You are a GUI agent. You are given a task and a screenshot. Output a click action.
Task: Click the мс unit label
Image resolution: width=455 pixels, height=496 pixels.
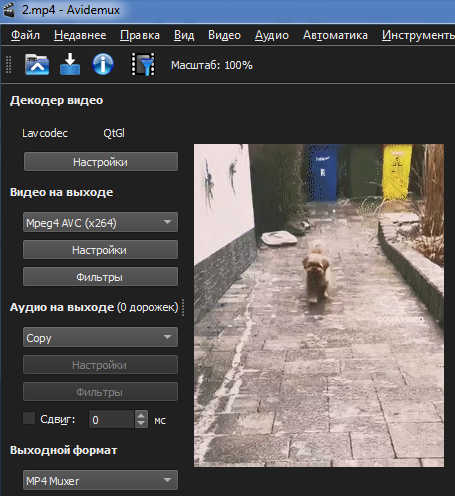[x=160, y=421]
